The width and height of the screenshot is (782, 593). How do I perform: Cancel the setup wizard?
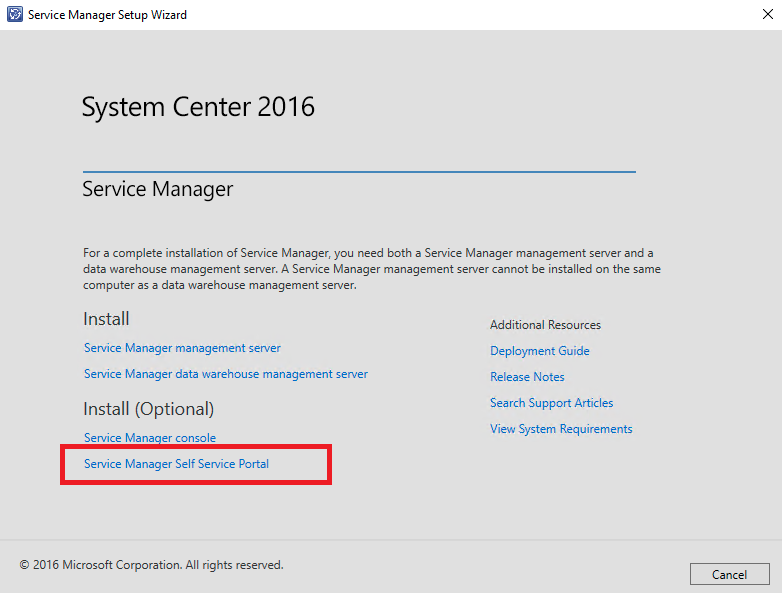[x=730, y=574]
